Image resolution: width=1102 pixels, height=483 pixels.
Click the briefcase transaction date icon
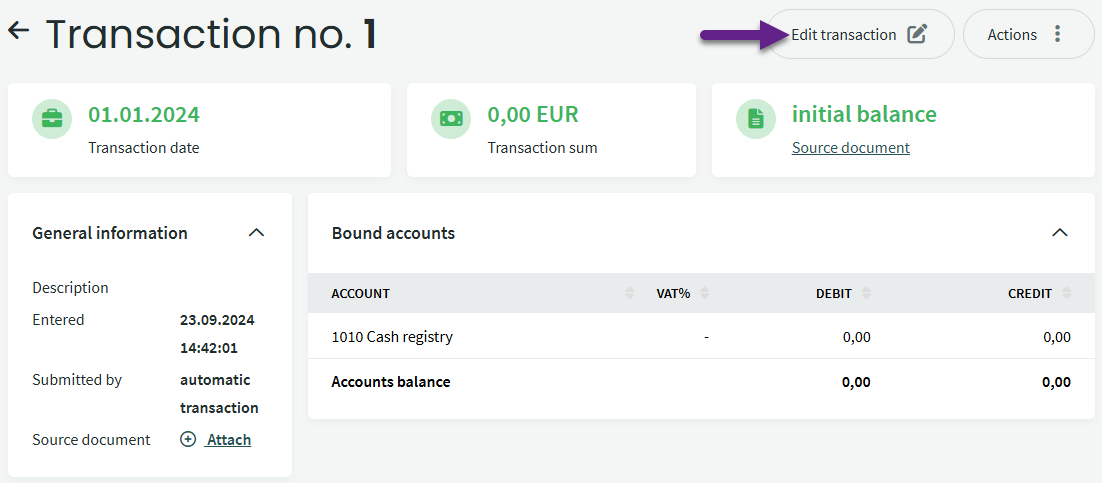click(52, 119)
